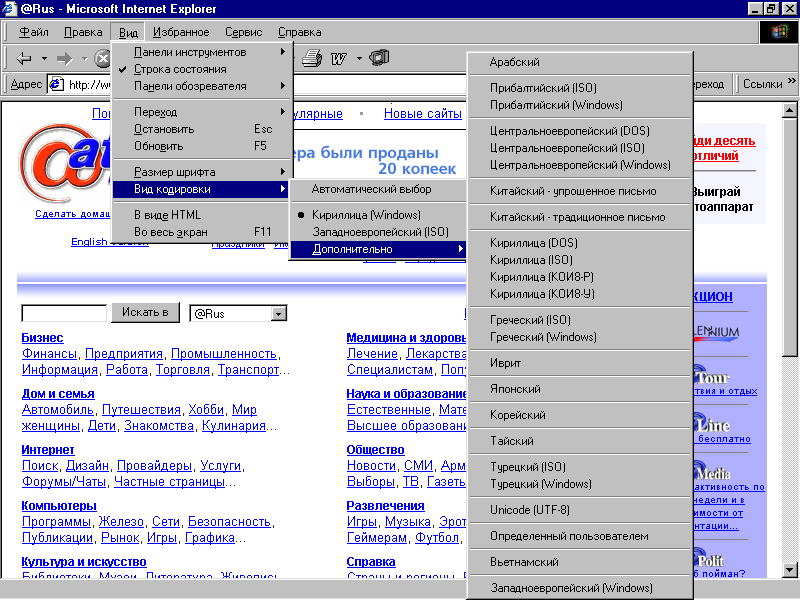The width and height of the screenshot is (800, 600).
Task: Open the Вид кодировки submenu
Action: pyautogui.click(x=202, y=189)
